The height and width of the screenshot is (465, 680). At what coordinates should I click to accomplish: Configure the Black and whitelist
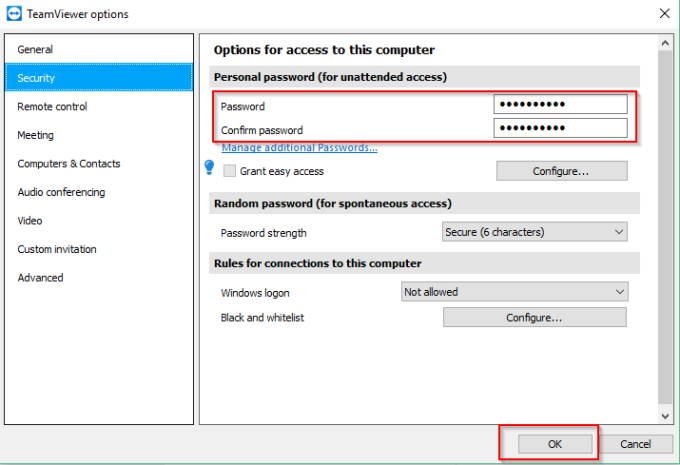(x=535, y=318)
